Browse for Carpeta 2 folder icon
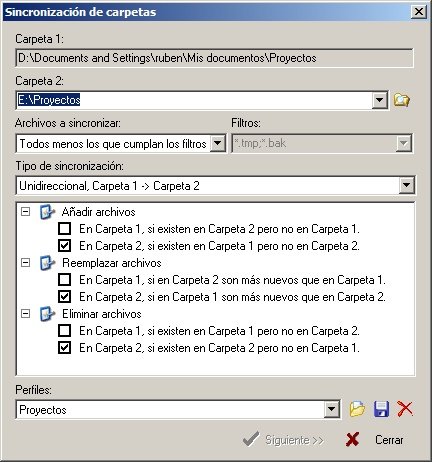The height and width of the screenshot is (462, 432). click(402, 100)
